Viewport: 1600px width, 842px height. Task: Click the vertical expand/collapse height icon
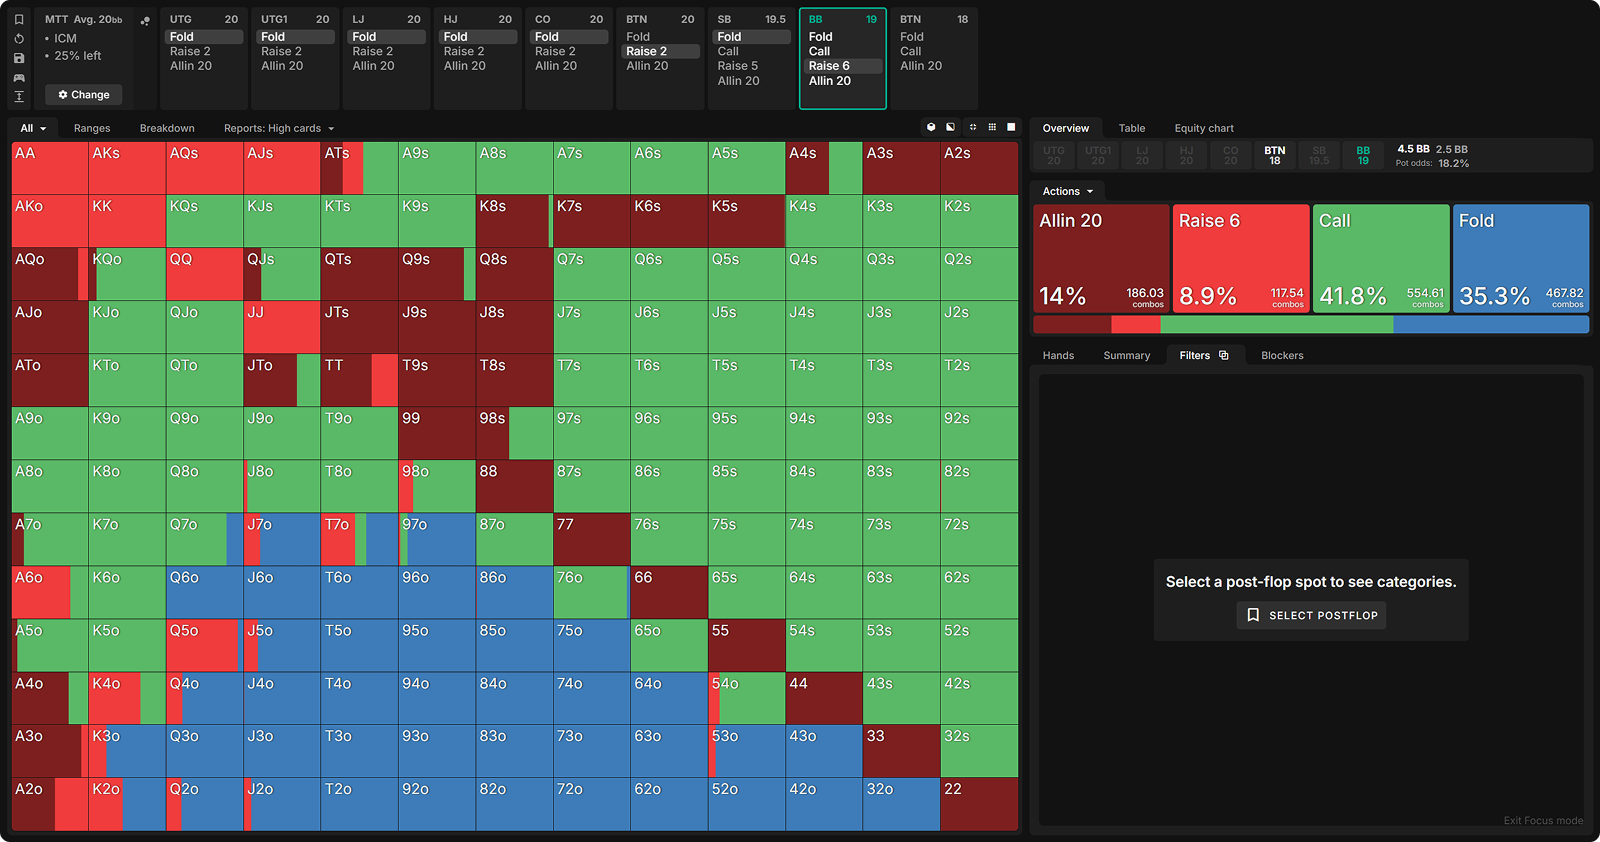pyautogui.click(x=19, y=97)
